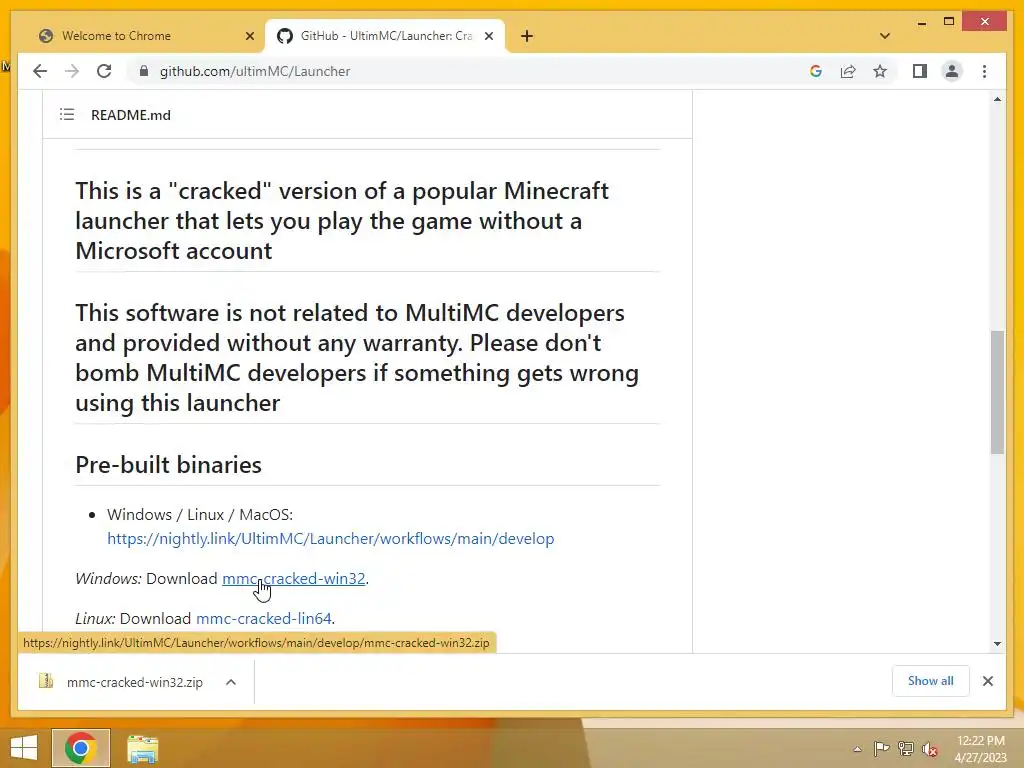This screenshot has height=768, width=1024.
Task: Maximize the Chrome window
Action: (x=949, y=22)
